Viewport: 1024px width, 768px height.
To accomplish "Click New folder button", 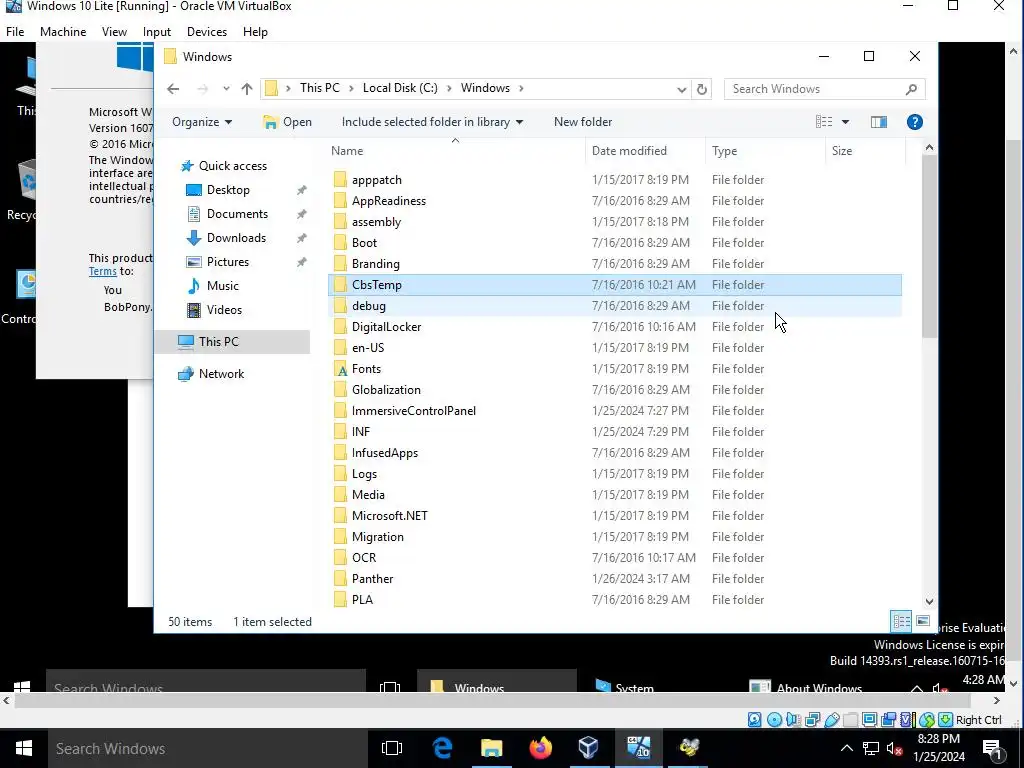I will pyautogui.click(x=583, y=122).
